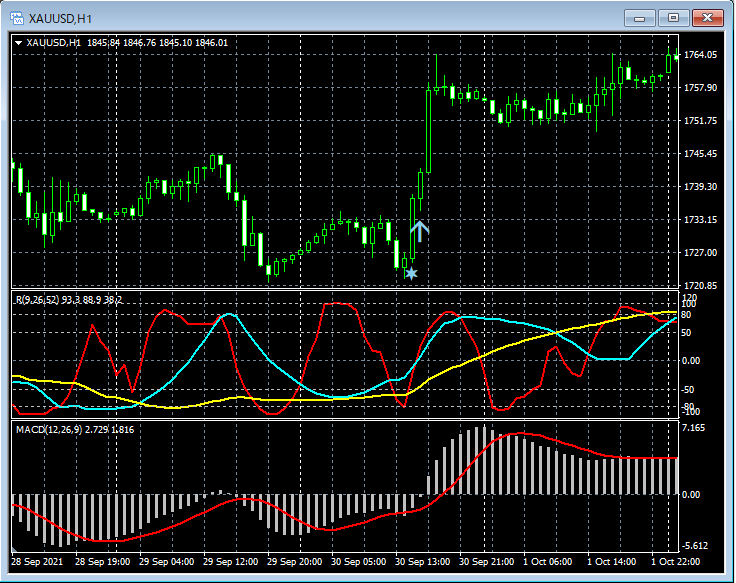Minimize the XAUUSD,H1 chart window
Screen dimensions: 736x583
coord(640,17)
